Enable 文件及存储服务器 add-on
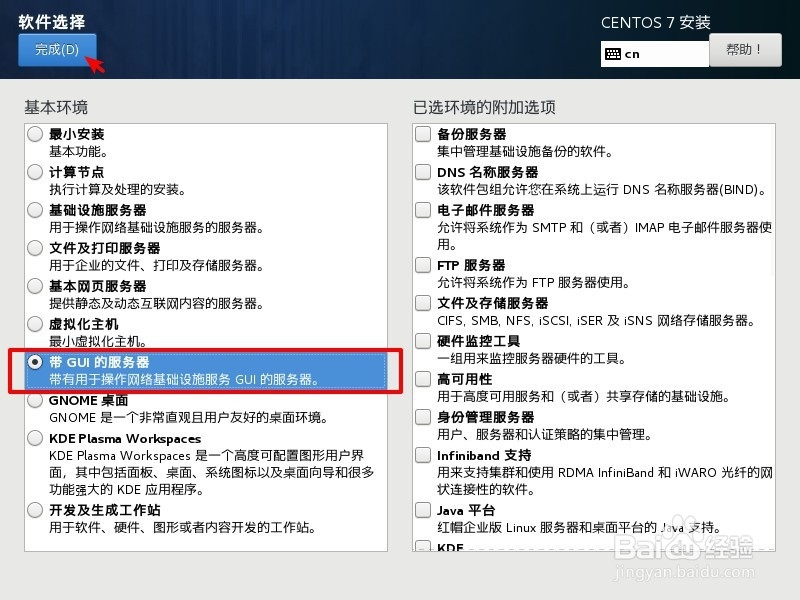 421,303
